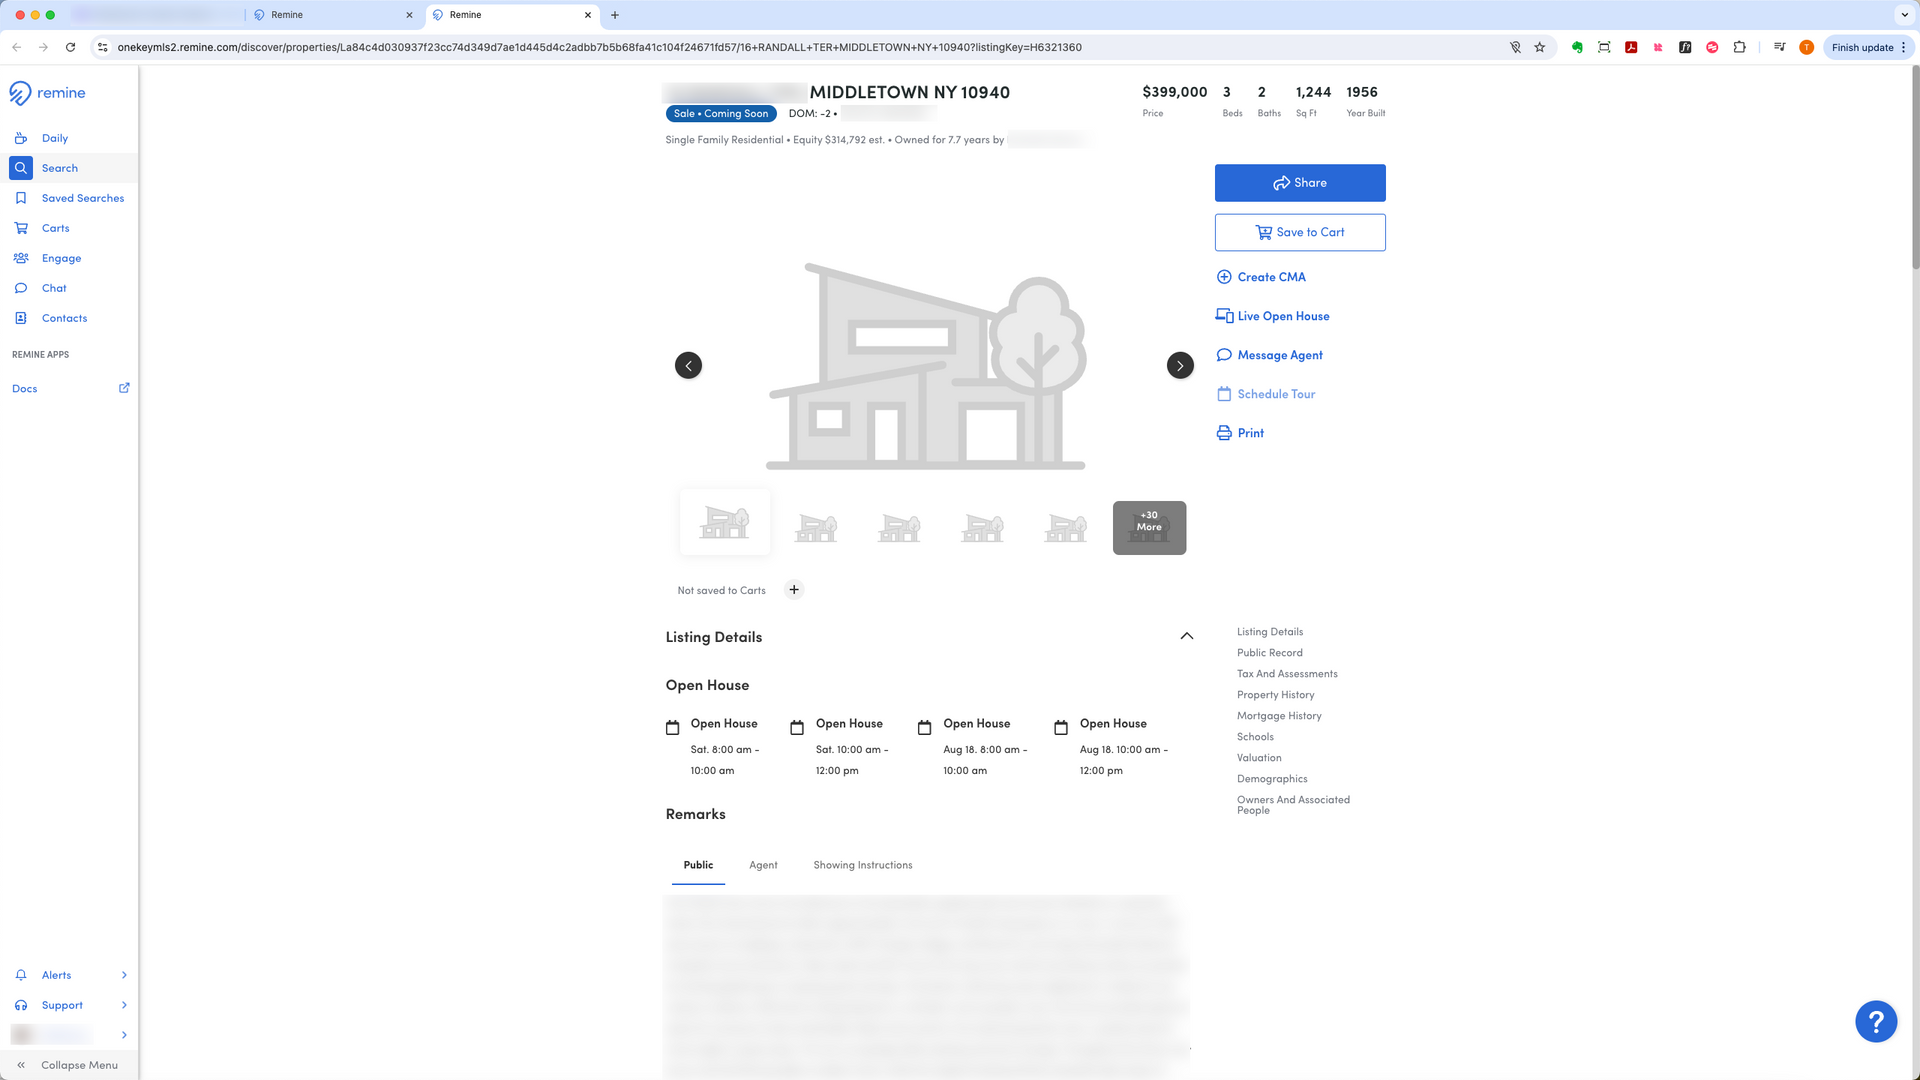Bookmark the page with the star icon

pyautogui.click(x=1540, y=47)
